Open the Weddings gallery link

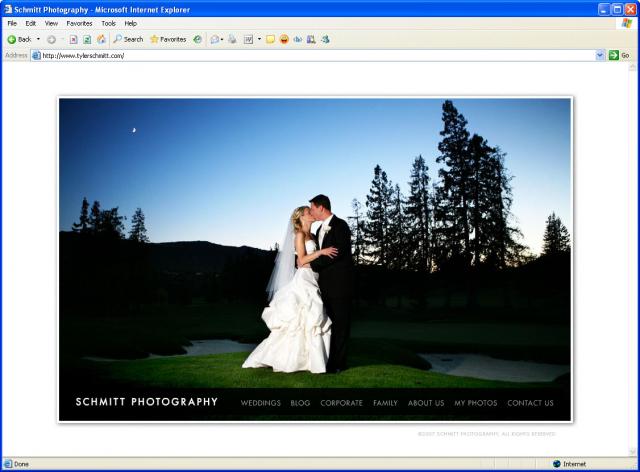[x=260, y=403]
